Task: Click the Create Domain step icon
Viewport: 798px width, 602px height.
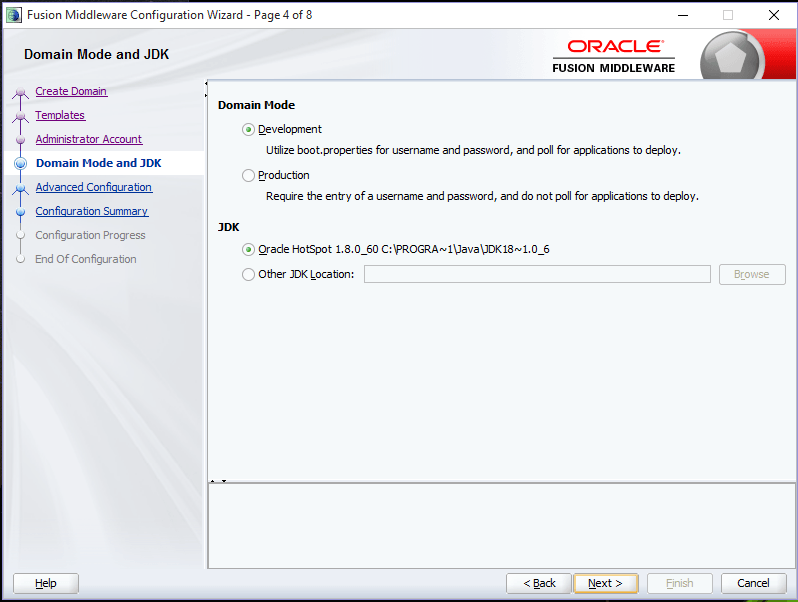Action: click(20, 93)
